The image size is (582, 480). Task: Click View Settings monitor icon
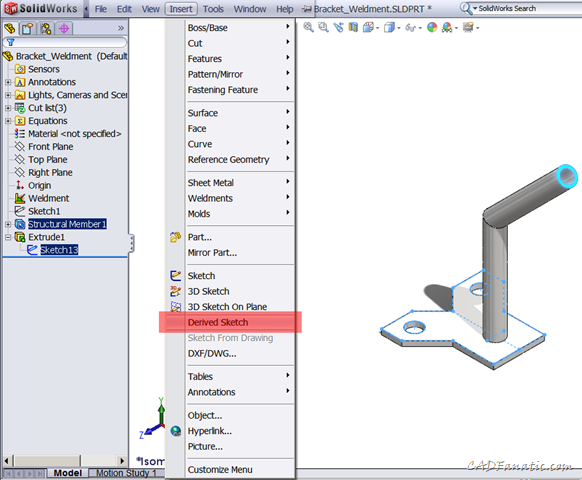tap(468, 27)
